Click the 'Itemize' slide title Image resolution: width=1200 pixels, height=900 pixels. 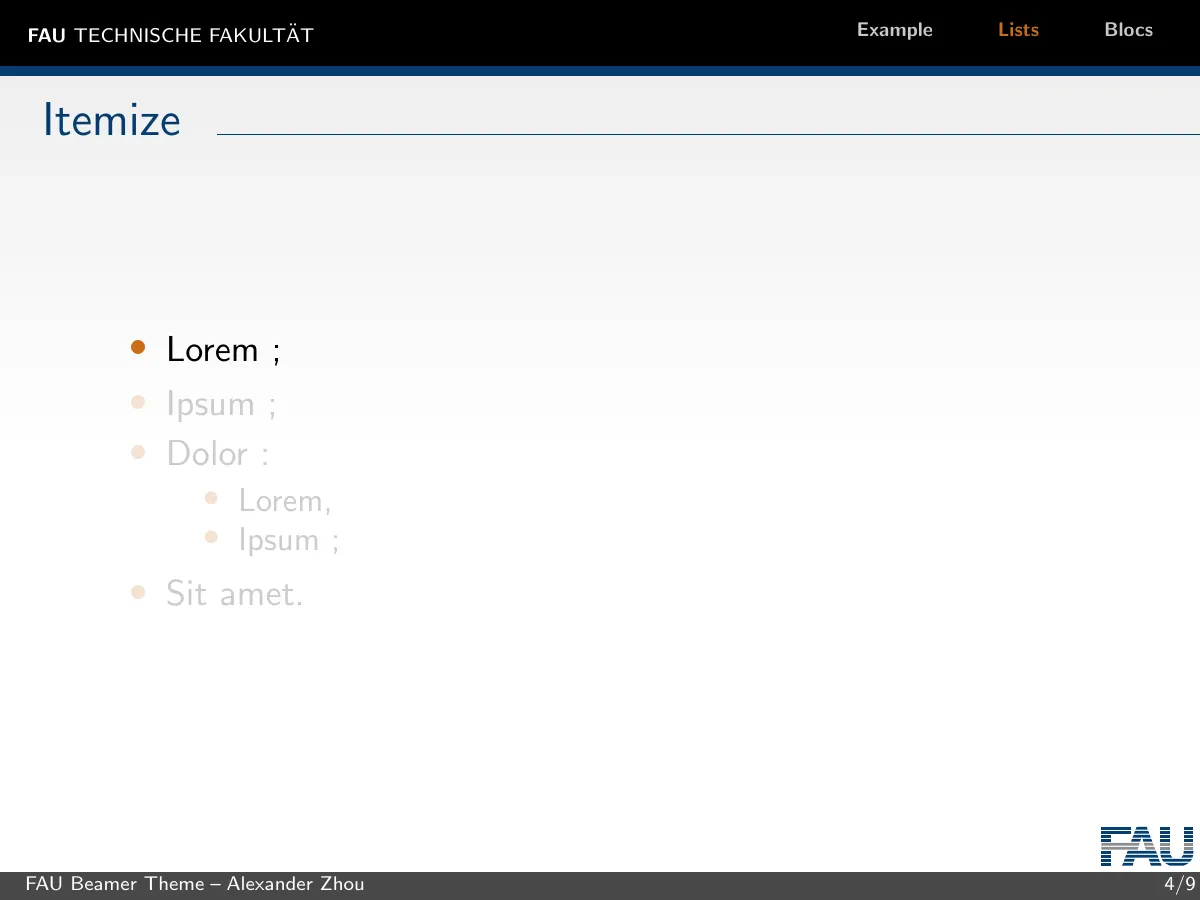(112, 120)
